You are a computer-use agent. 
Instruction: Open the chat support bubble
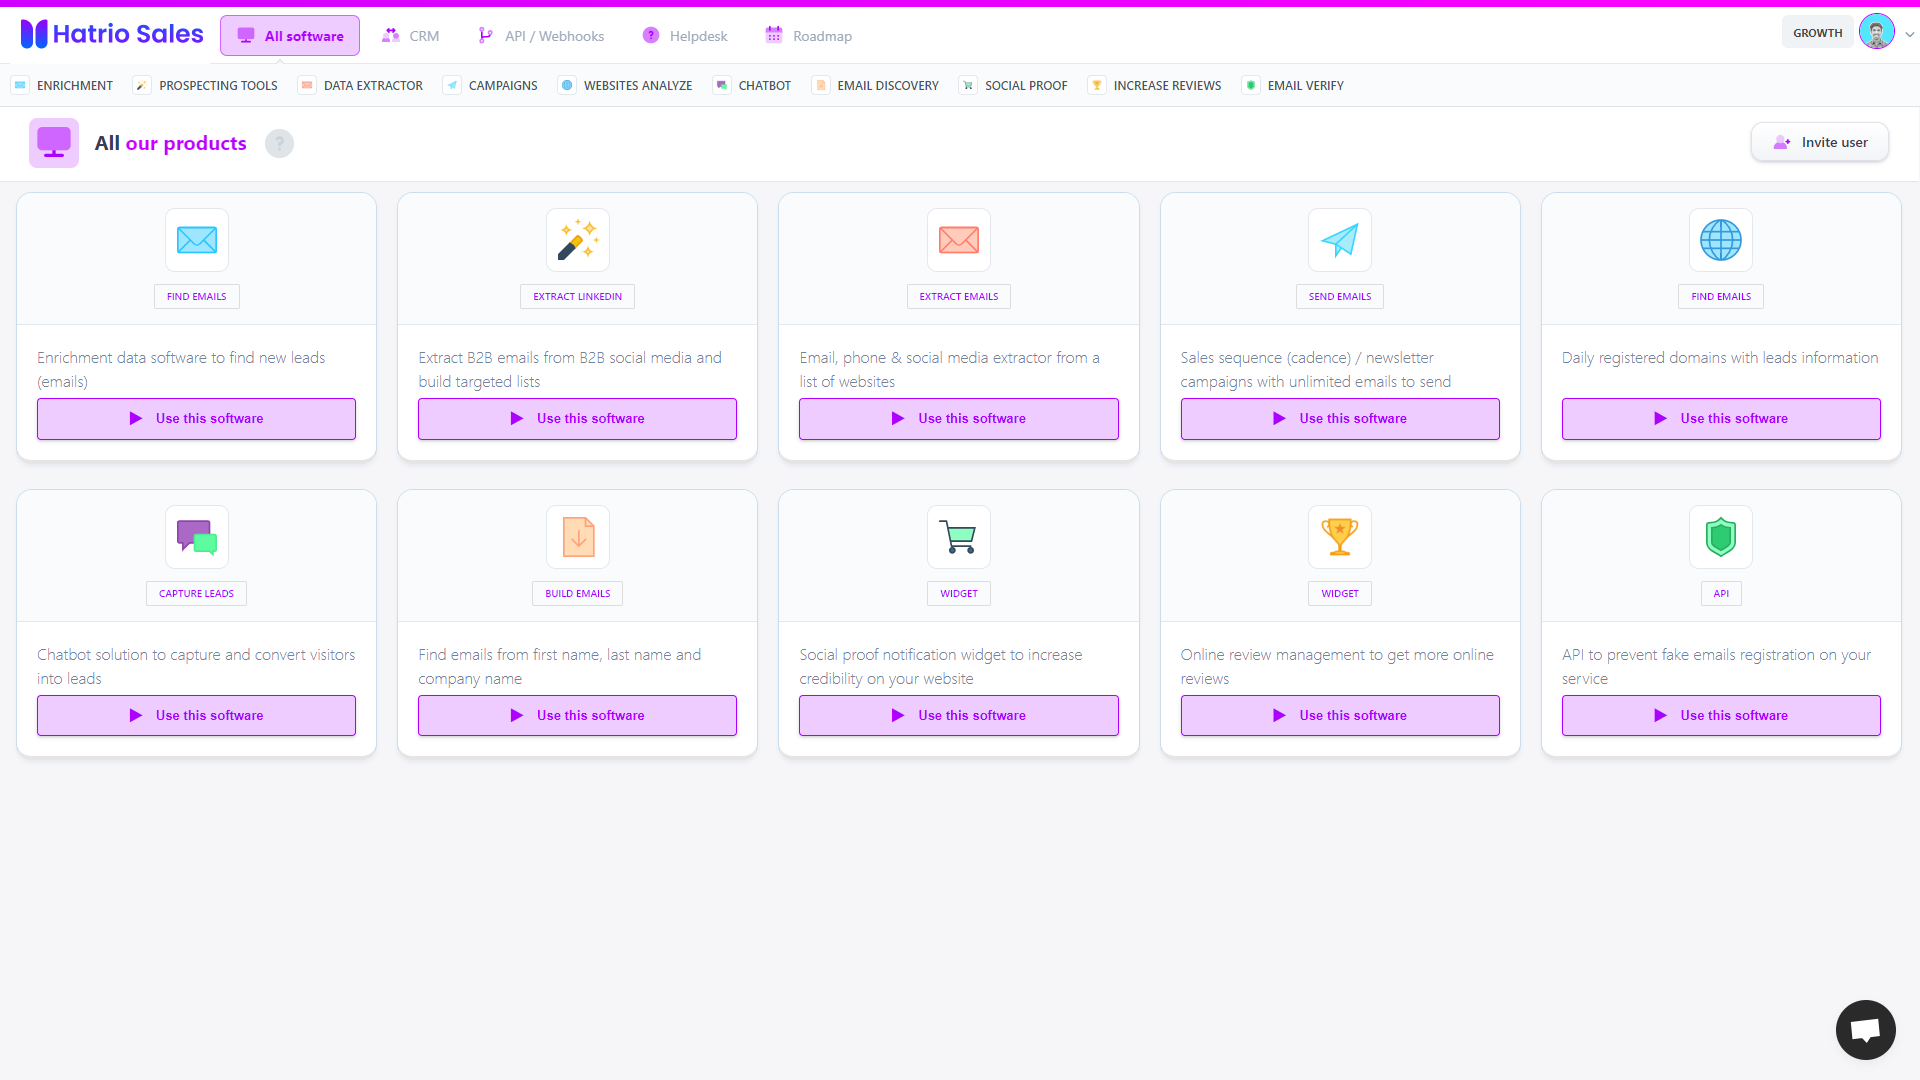click(1865, 1029)
